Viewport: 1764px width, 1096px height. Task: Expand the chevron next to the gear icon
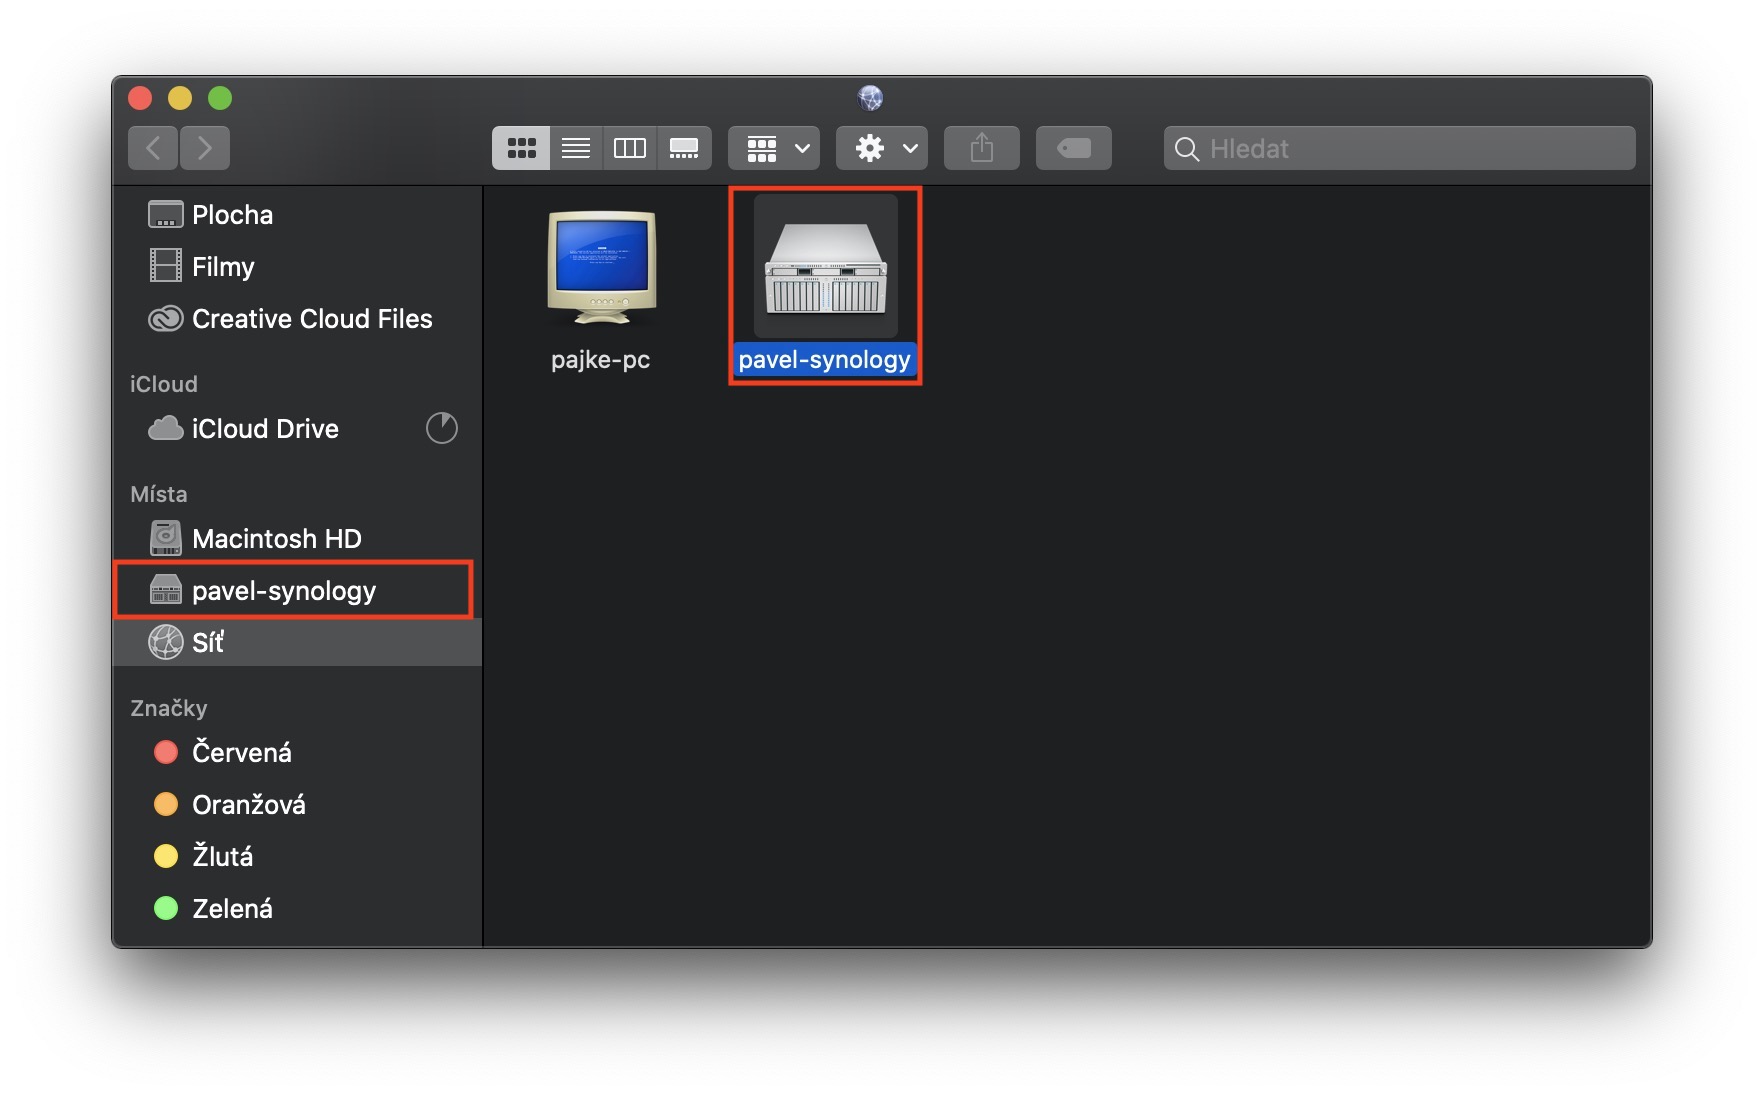click(908, 147)
